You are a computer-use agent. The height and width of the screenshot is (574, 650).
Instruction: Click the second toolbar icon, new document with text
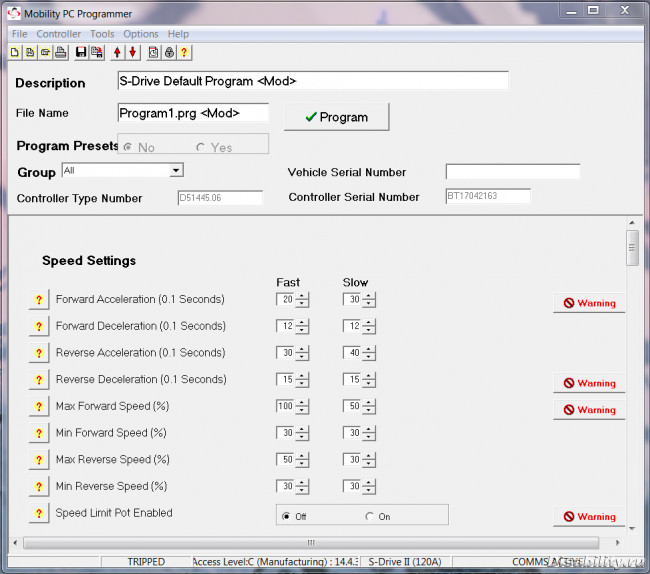pyautogui.click(x=30, y=53)
